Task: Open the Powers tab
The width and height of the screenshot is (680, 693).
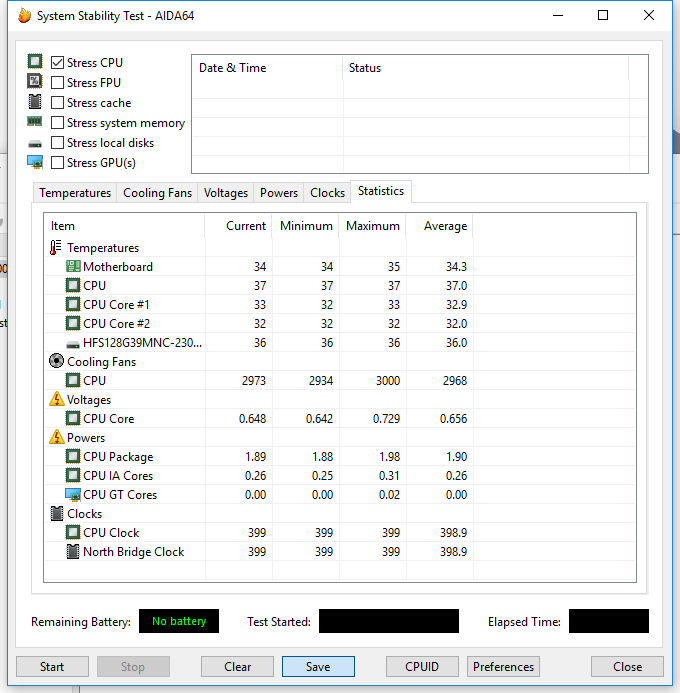Action: tap(279, 193)
